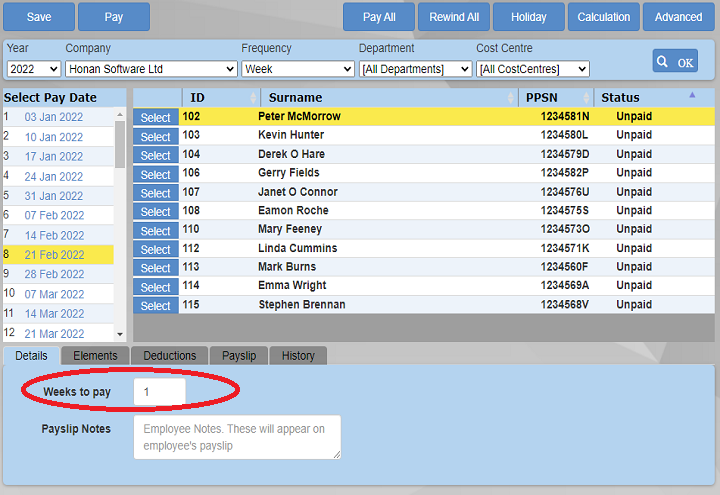
Task: Click the search OK button with magnifier icon
Action: [x=675, y=61]
